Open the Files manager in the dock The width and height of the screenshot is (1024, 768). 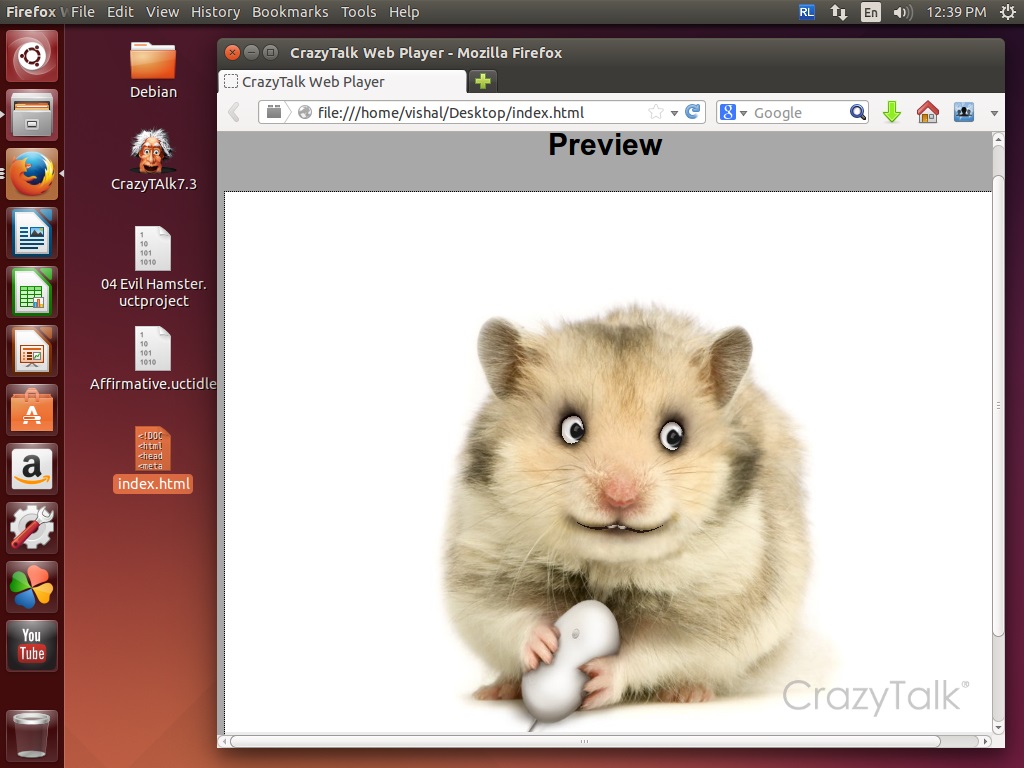(x=32, y=115)
